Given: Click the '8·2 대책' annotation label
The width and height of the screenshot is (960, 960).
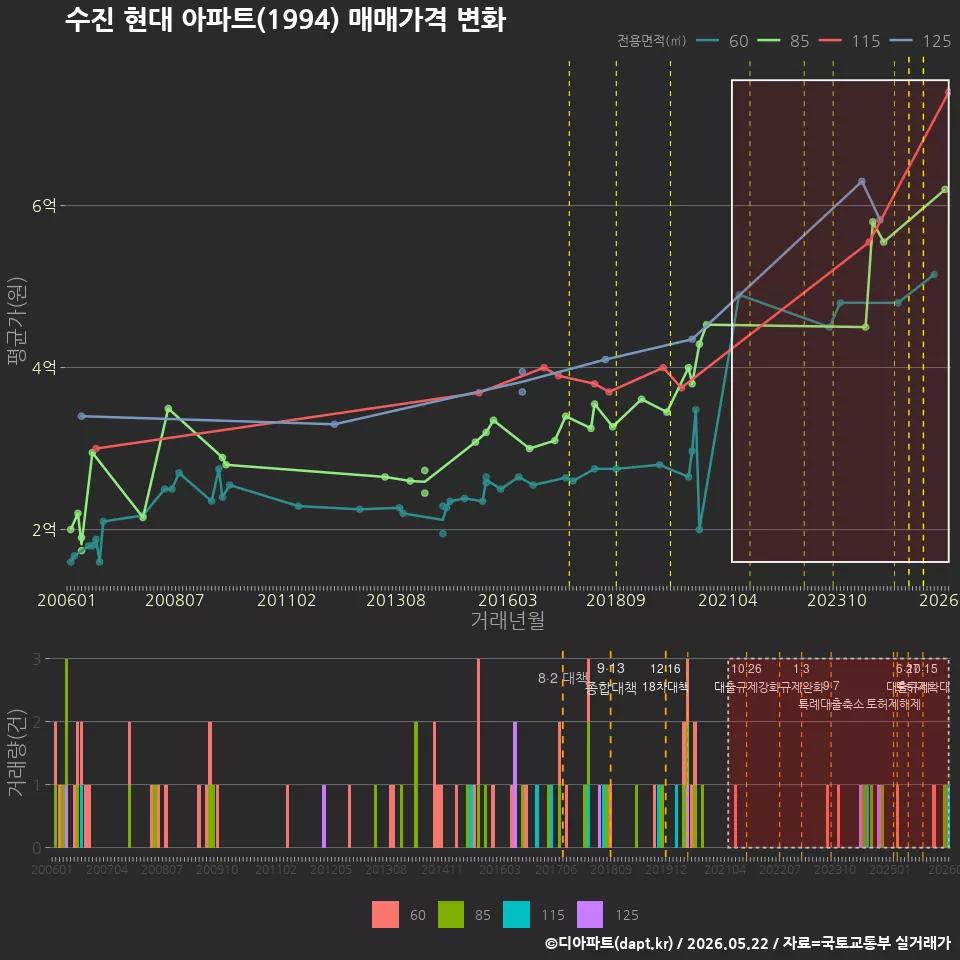Looking at the screenshot, I should [x=563, y=678].
